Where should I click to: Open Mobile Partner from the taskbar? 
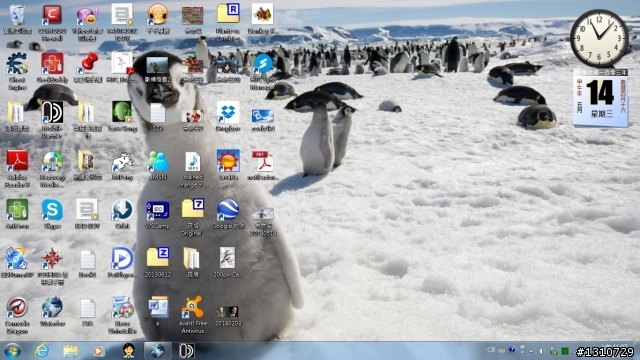click(x=187, y=351)
